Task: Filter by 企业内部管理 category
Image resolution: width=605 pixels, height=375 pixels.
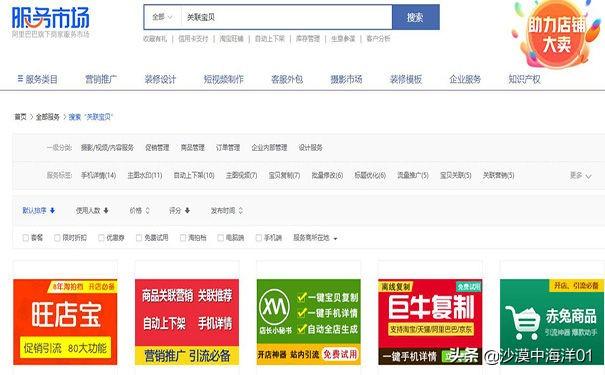Action: 269,148
